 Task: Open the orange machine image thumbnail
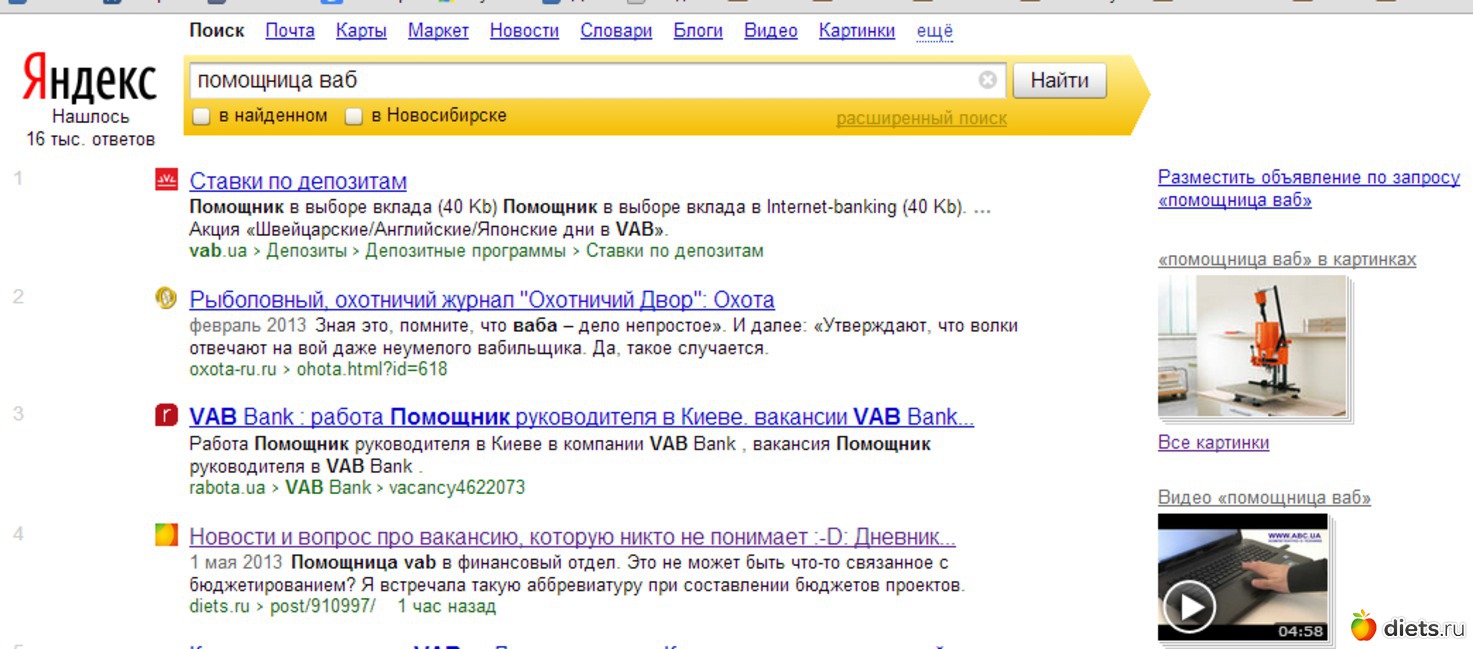point(1252,345)
